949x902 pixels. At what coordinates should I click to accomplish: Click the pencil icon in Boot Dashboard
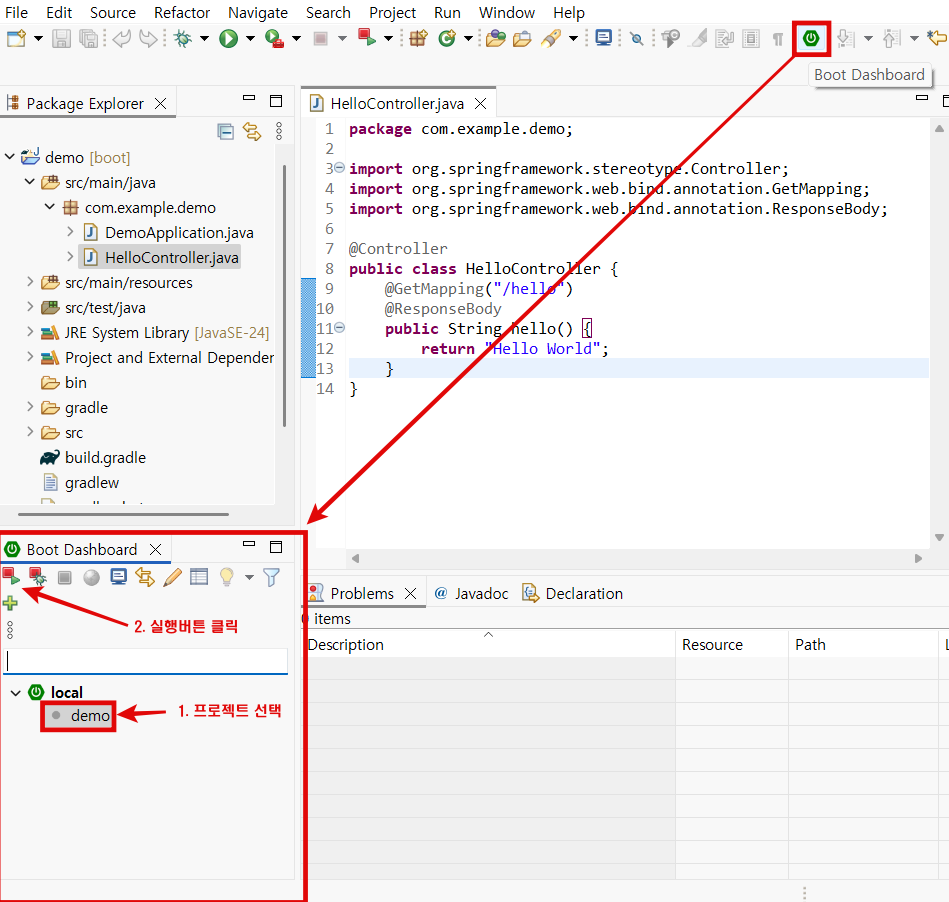(172, 577)
